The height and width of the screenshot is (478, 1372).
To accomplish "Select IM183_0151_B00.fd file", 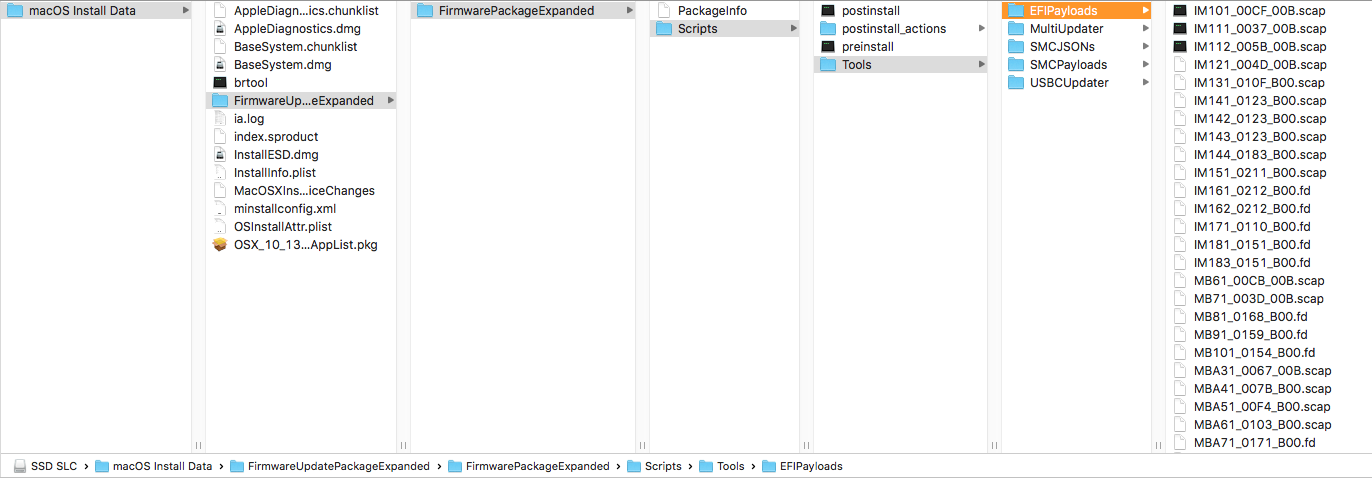I will pyautogui.click(x=1252, y=263).
